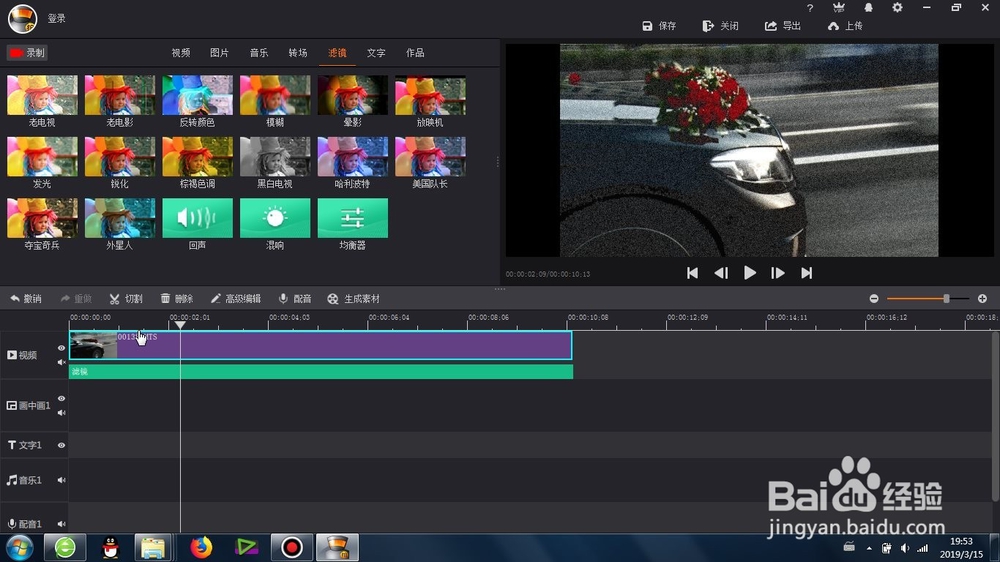Select the green 滤镜 filter bar
The image size is (1000, 562).
click(x=321, y=371)
